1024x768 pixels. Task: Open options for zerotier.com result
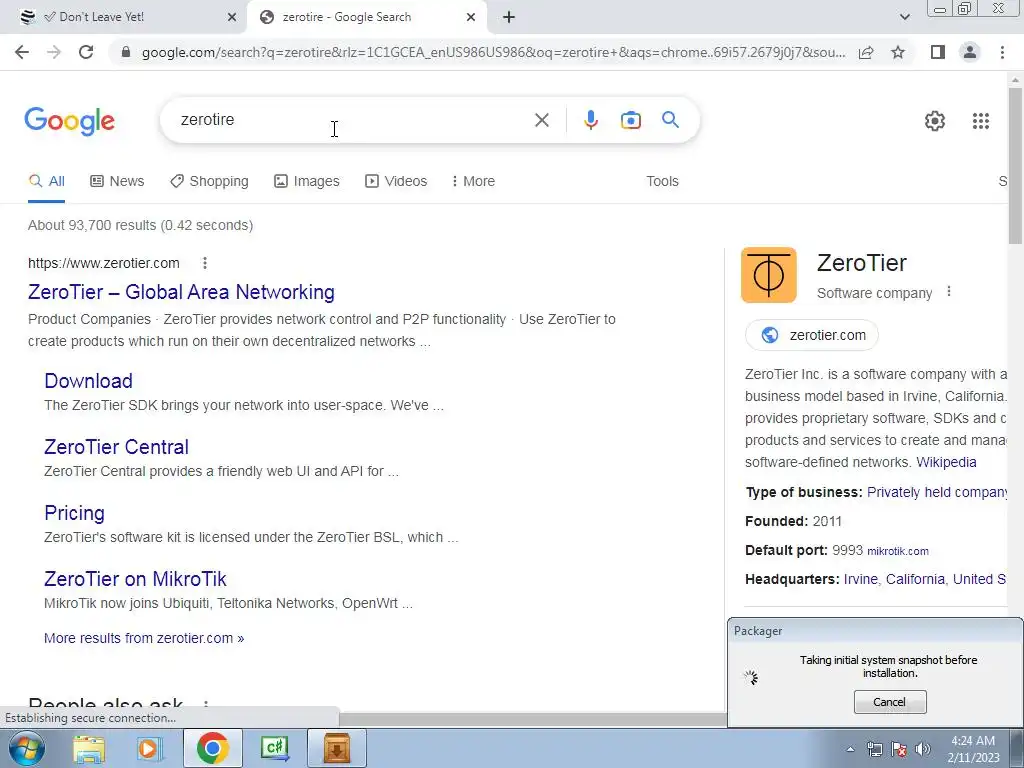pyautogui.click(x=205, y=263)
